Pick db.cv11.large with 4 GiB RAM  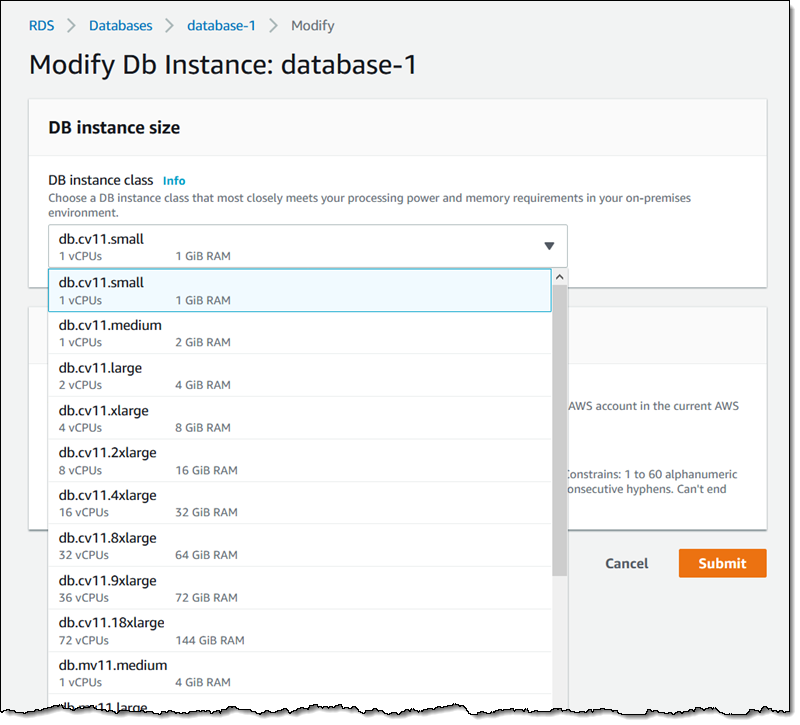[x=300, y=376]
